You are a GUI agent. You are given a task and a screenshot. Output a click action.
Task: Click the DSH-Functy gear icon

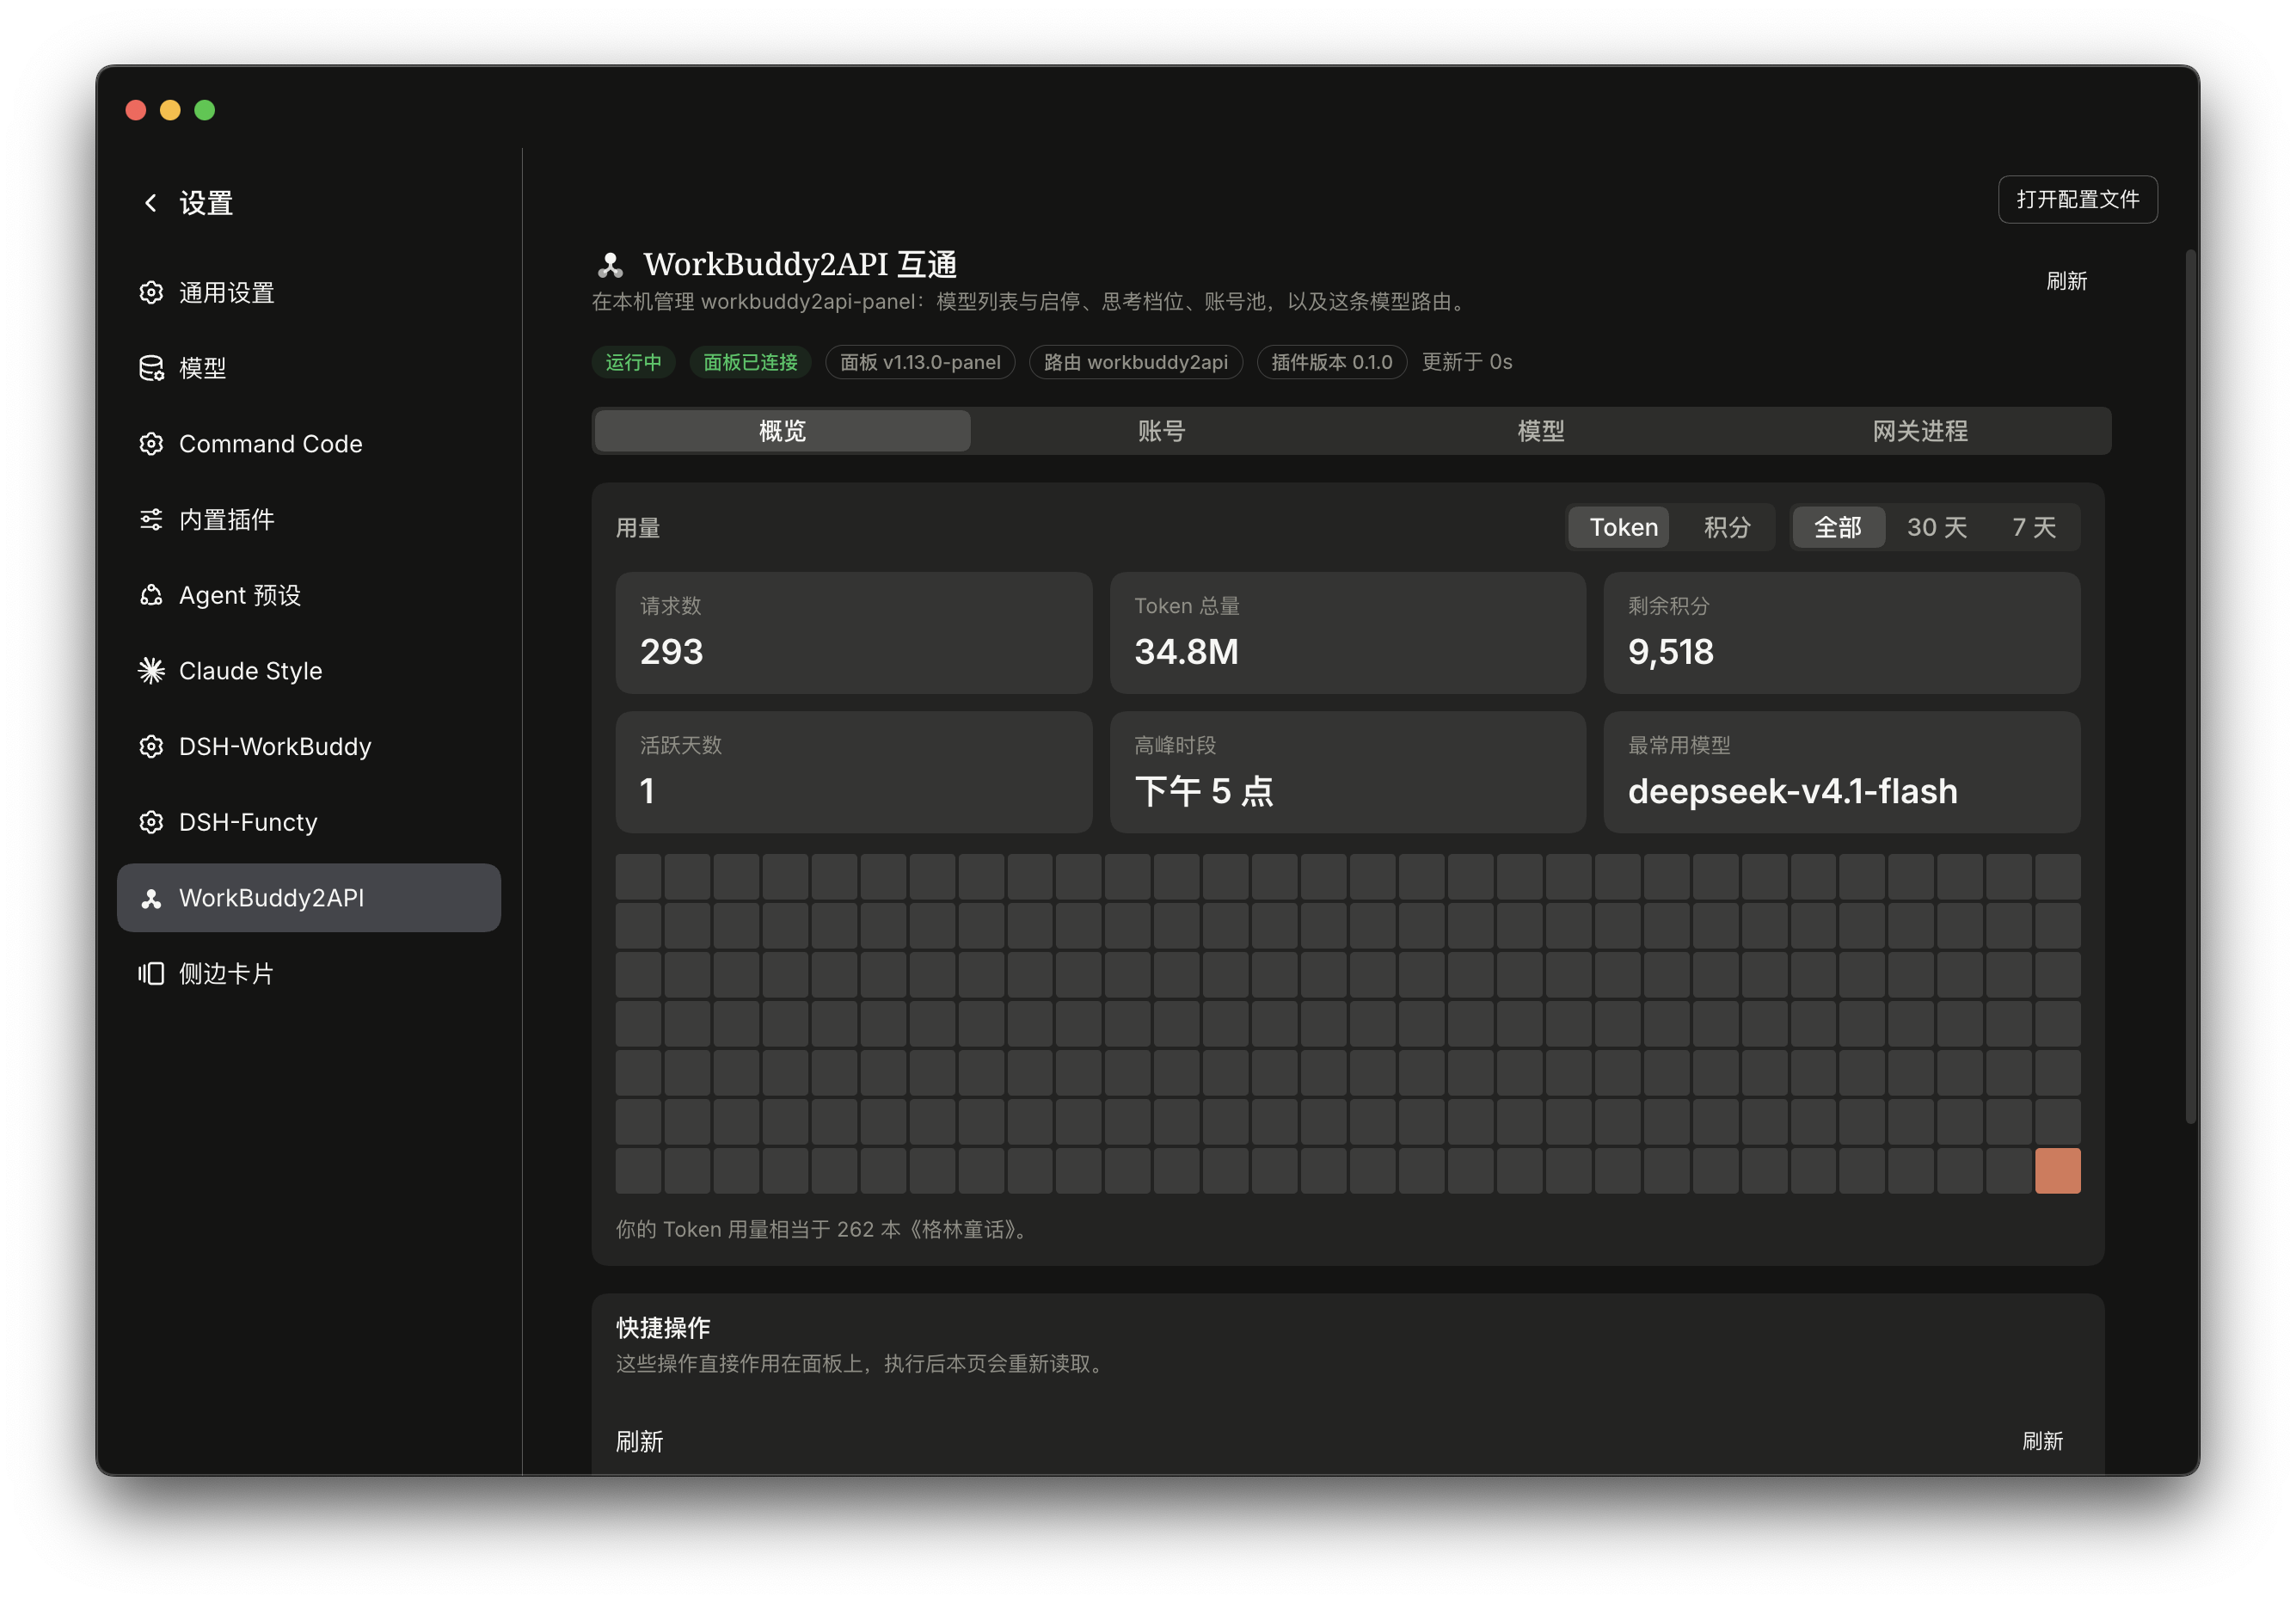(151, 822)
